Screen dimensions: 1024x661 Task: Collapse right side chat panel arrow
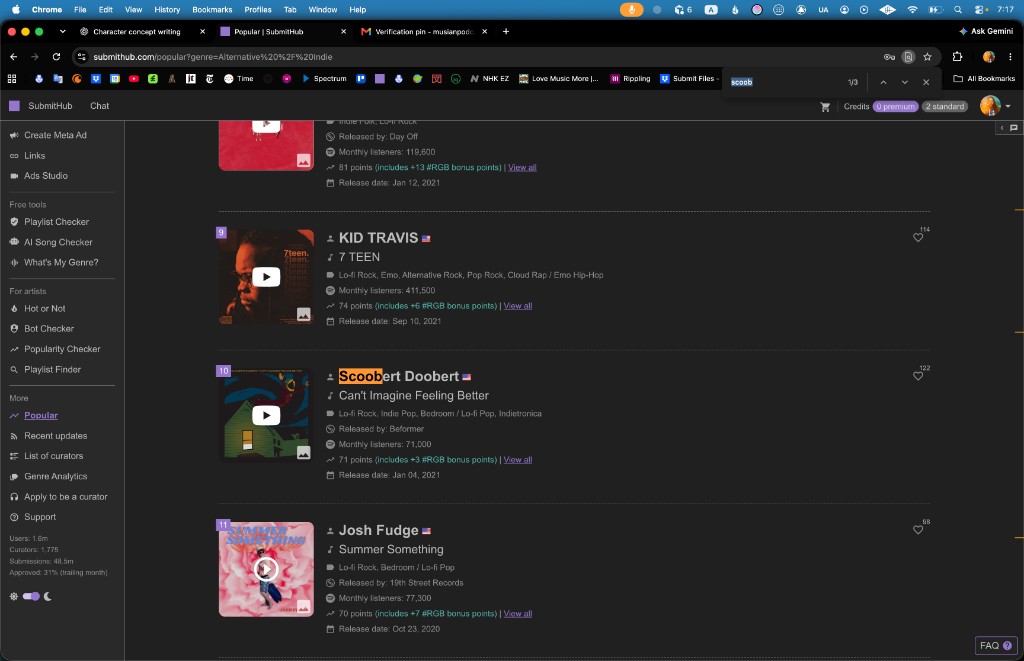pos(1002,128)
